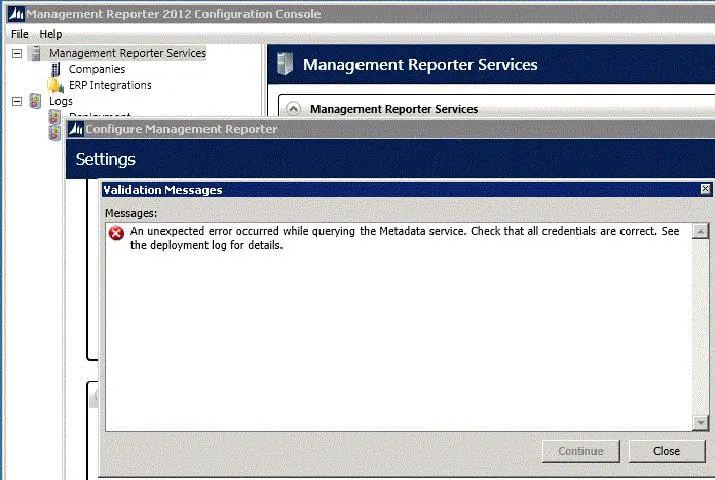Click the Deployment log icon under Logs

(55, 116)
